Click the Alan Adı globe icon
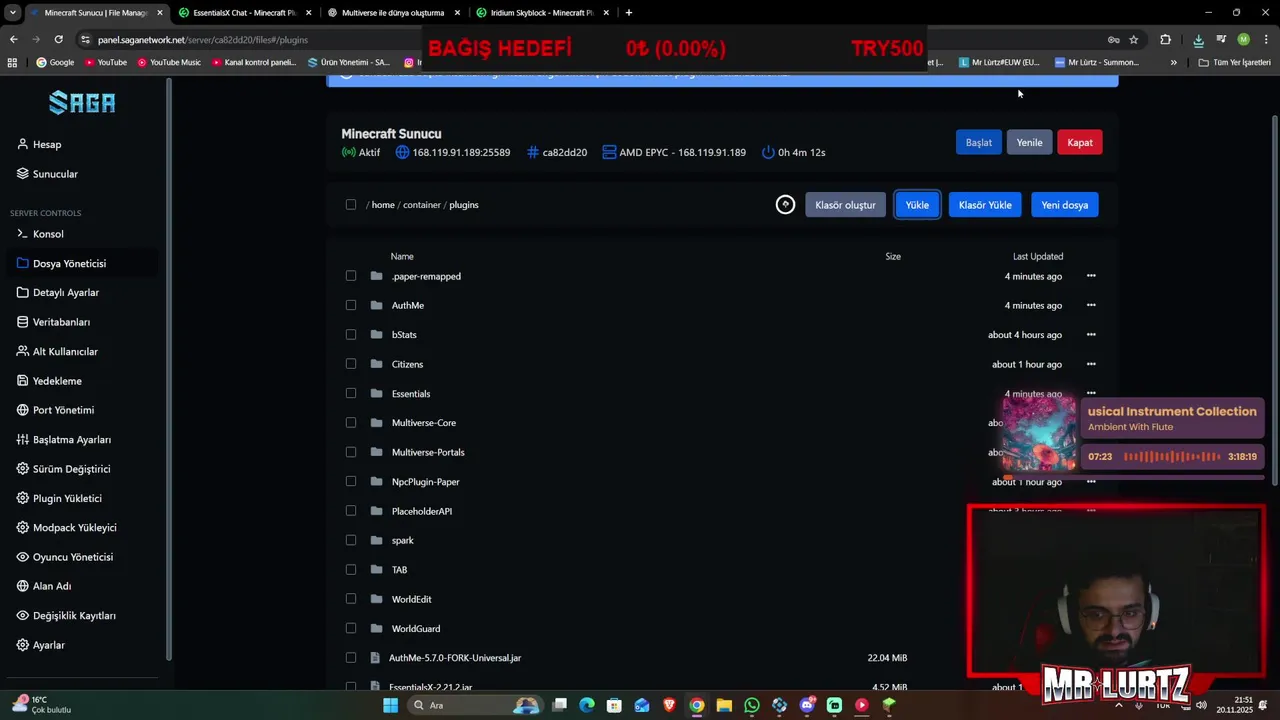The width and height of the screenshot is (1280, 720). coord(23,586)
